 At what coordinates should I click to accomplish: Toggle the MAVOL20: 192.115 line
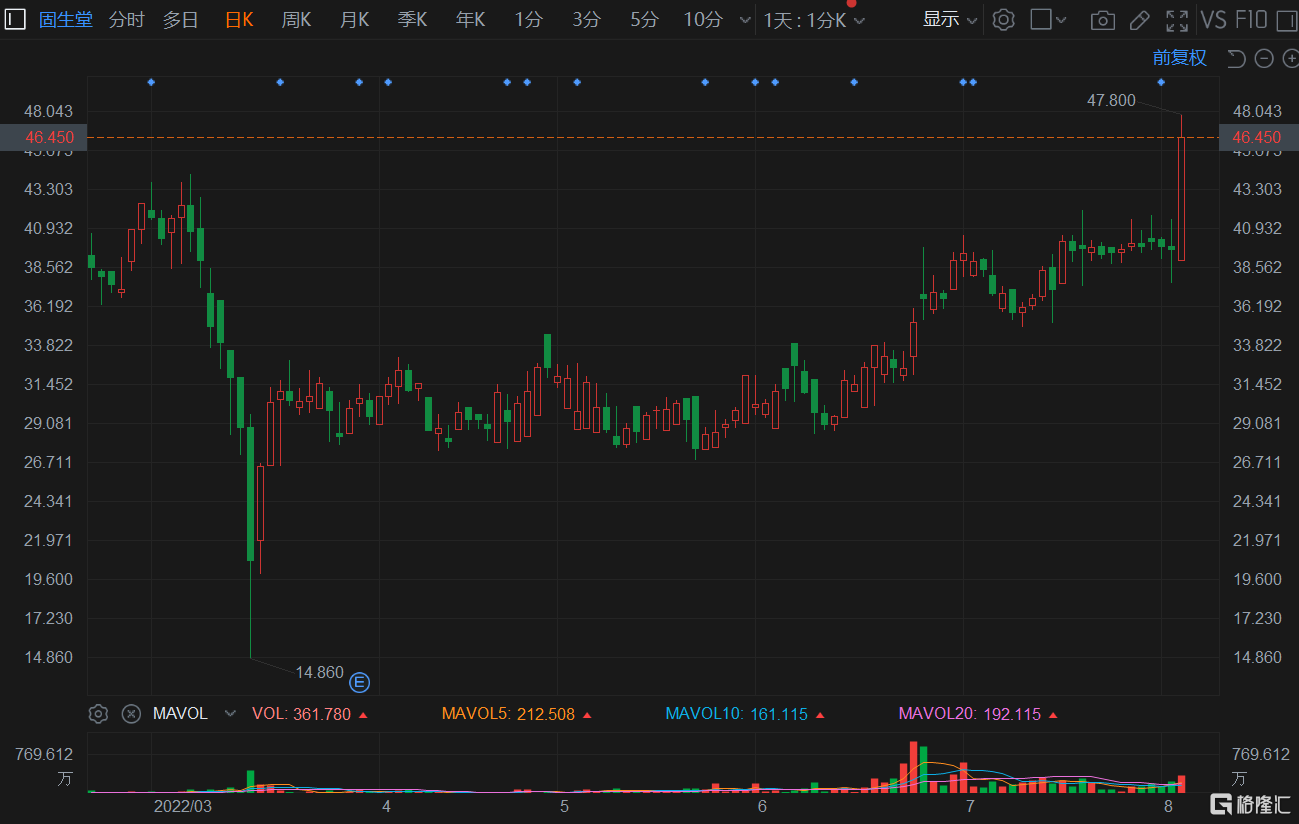(980, 714)
